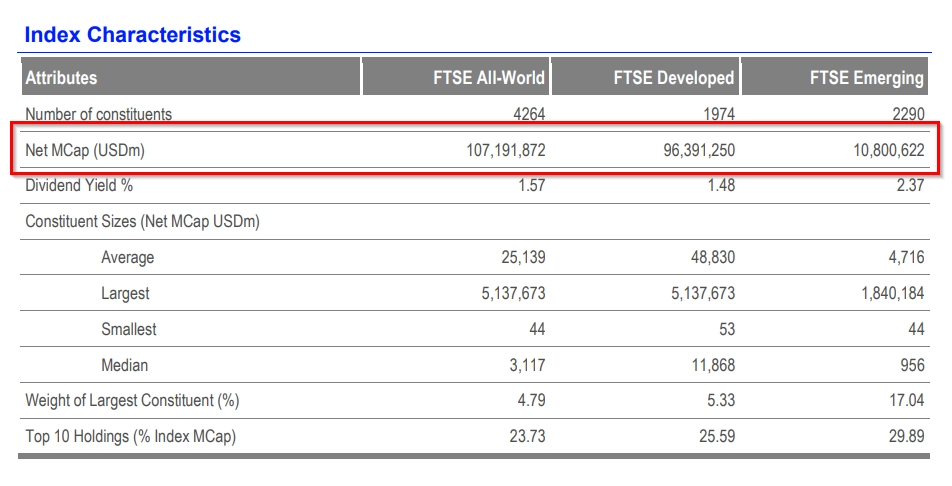Select smallest value 53

tap(727, 329)
